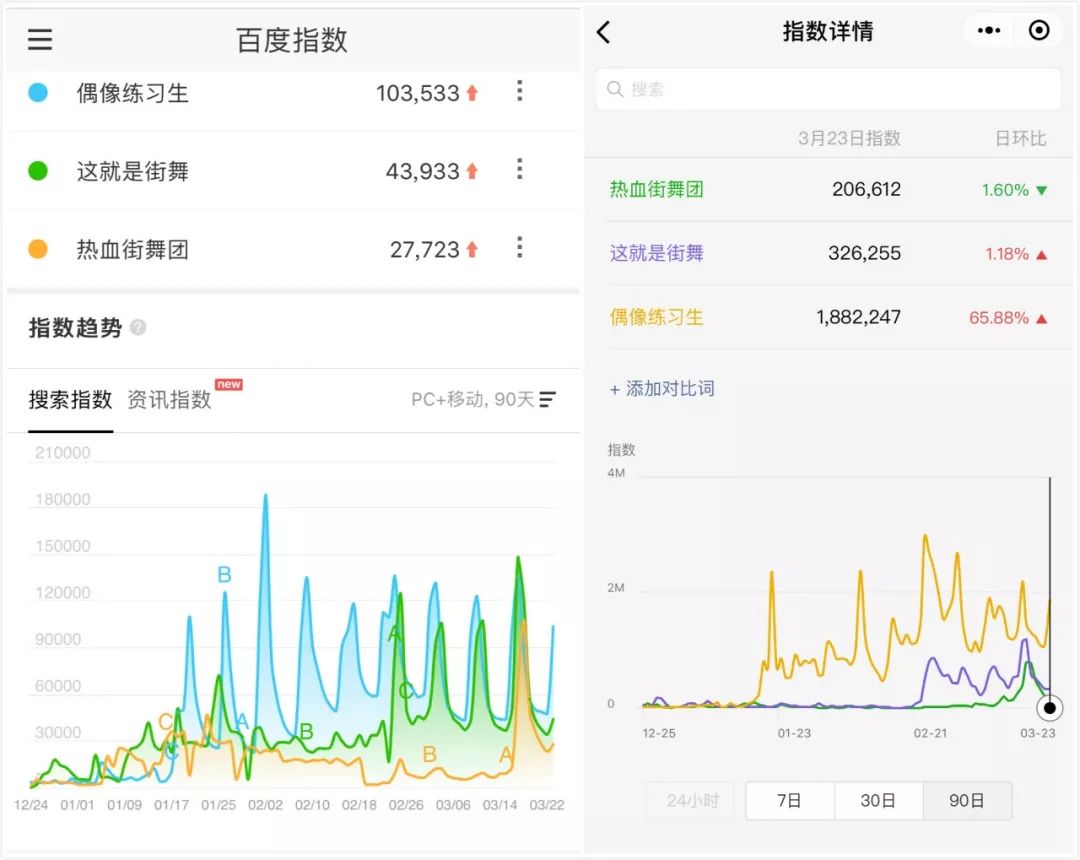Open the hamburger menu in 百度指数

pyautogui.click(x=40, y=40)
